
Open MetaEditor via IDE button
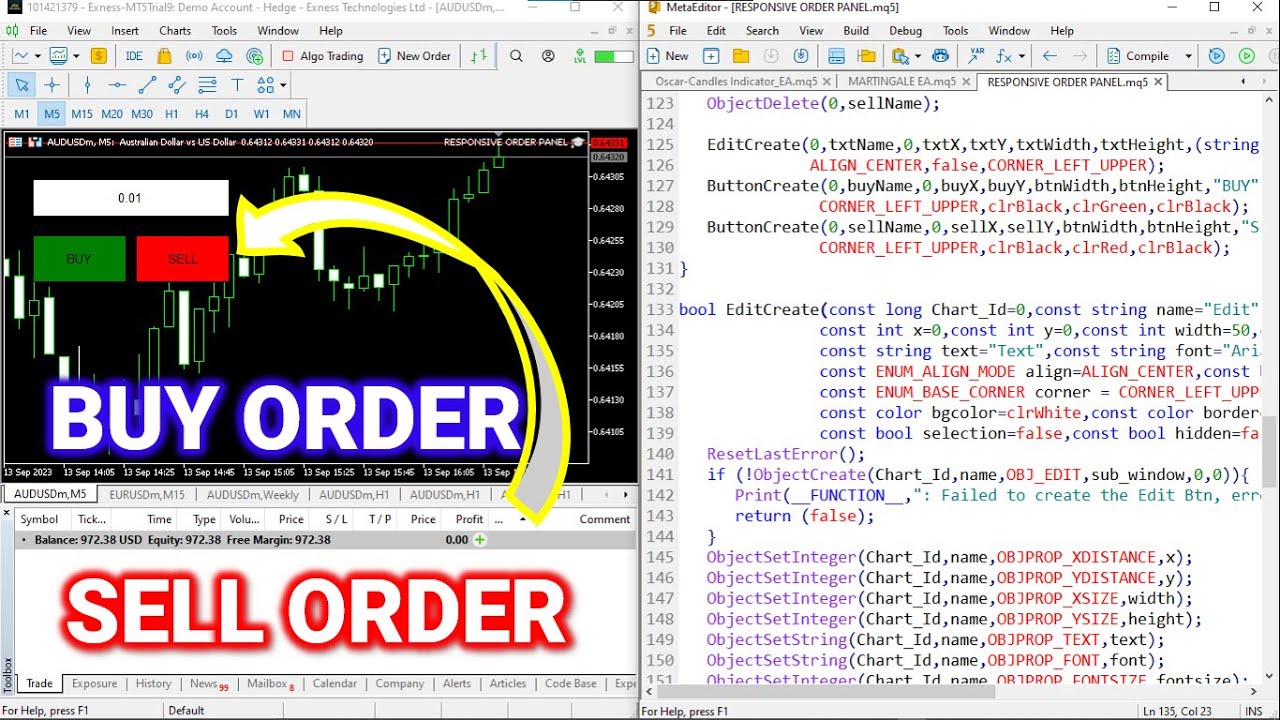point(134,56)
